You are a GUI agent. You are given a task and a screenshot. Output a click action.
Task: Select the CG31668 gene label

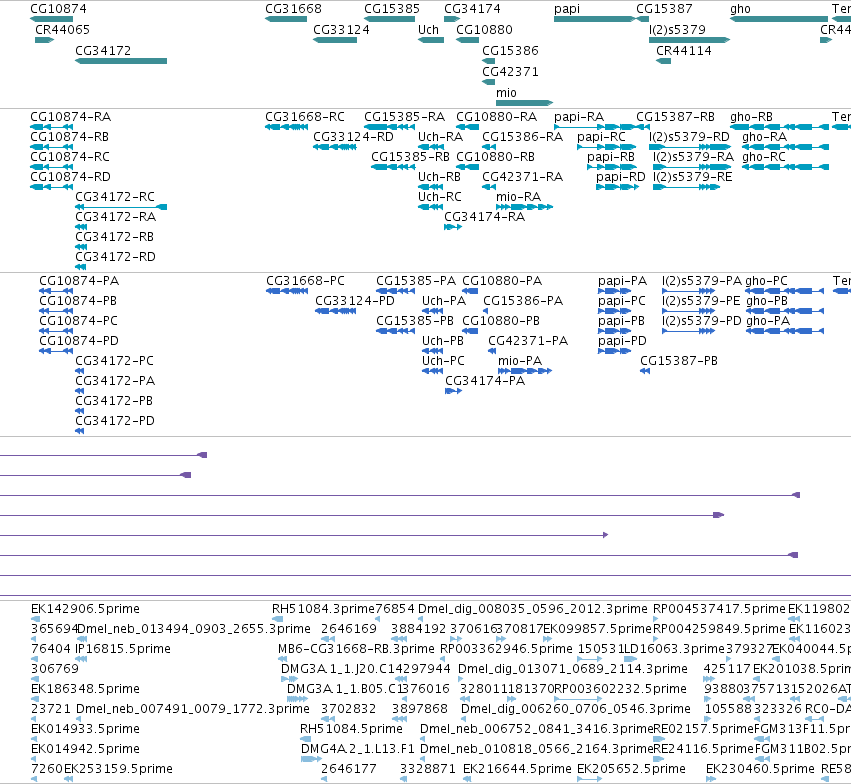(294, 9)
